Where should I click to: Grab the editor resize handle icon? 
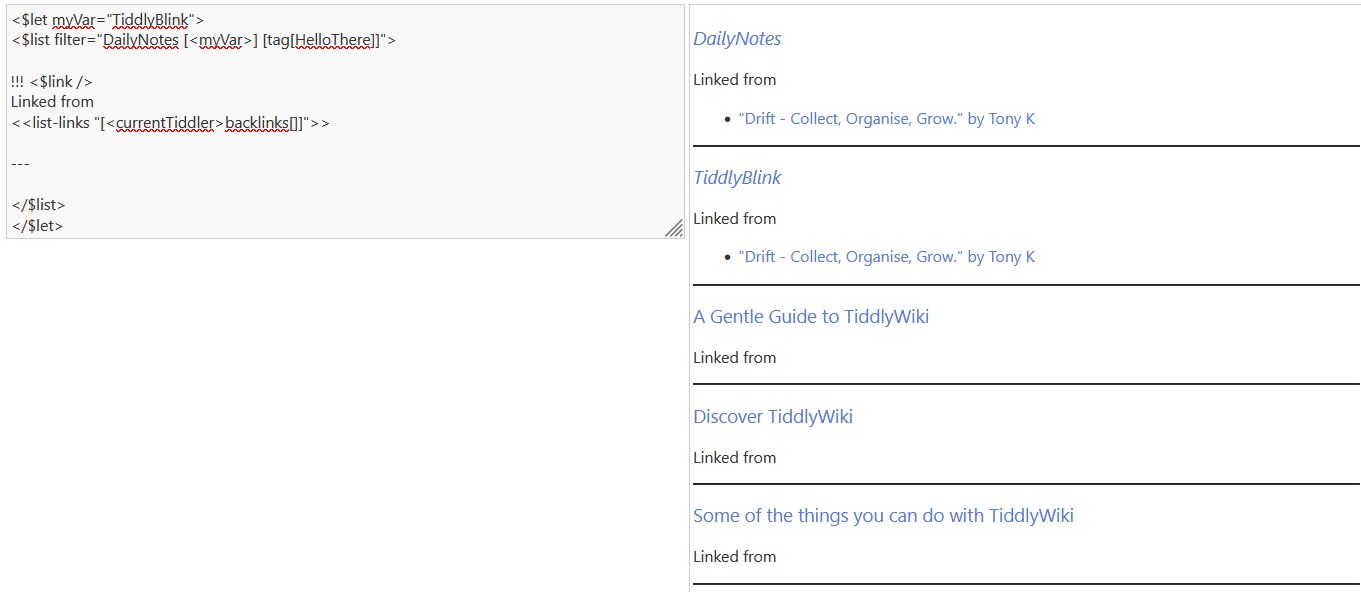click(x=674, y=228)
